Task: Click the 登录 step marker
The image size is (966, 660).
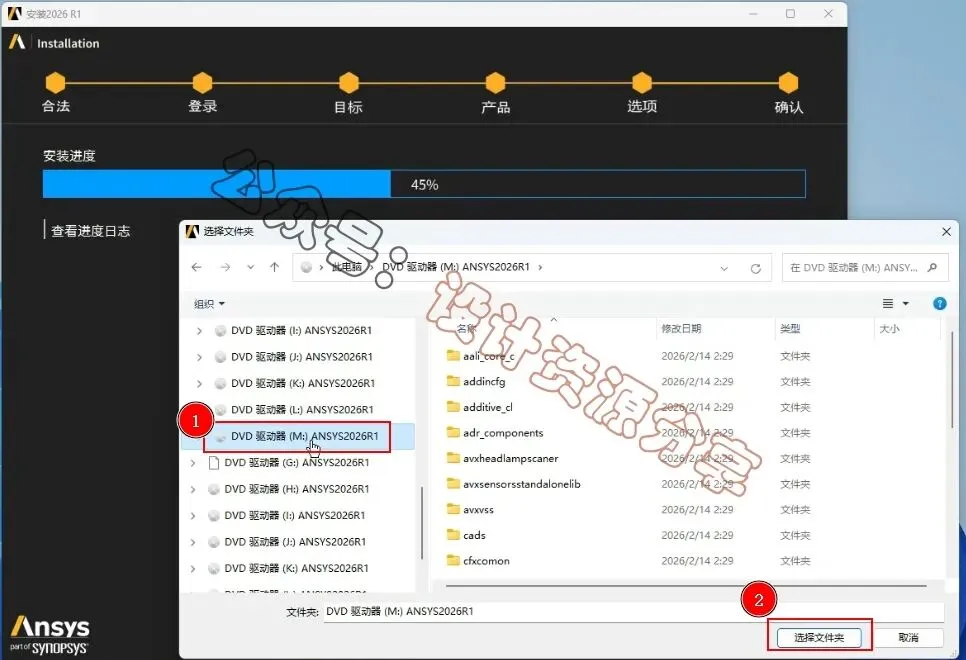Action: coord(202,83)
